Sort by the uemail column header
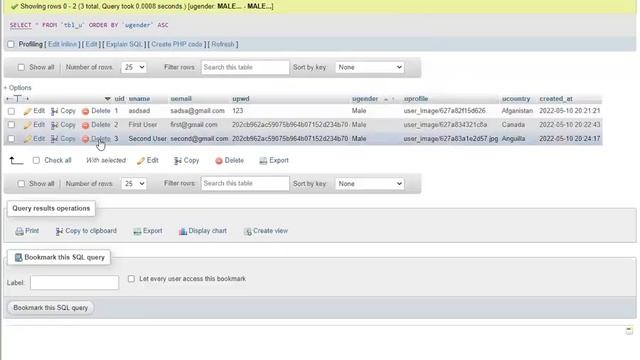Image resolution: width=640 pixels, height=360 pixels. tap(181, 99)
